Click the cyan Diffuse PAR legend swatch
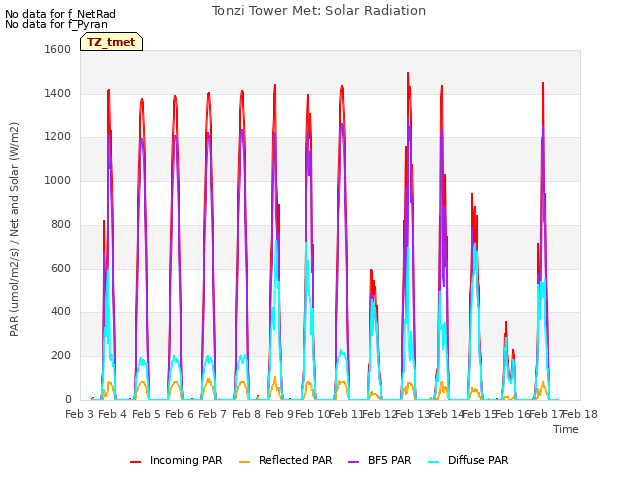The height and width of the screenshot is (480, 640). click(434, 462)
